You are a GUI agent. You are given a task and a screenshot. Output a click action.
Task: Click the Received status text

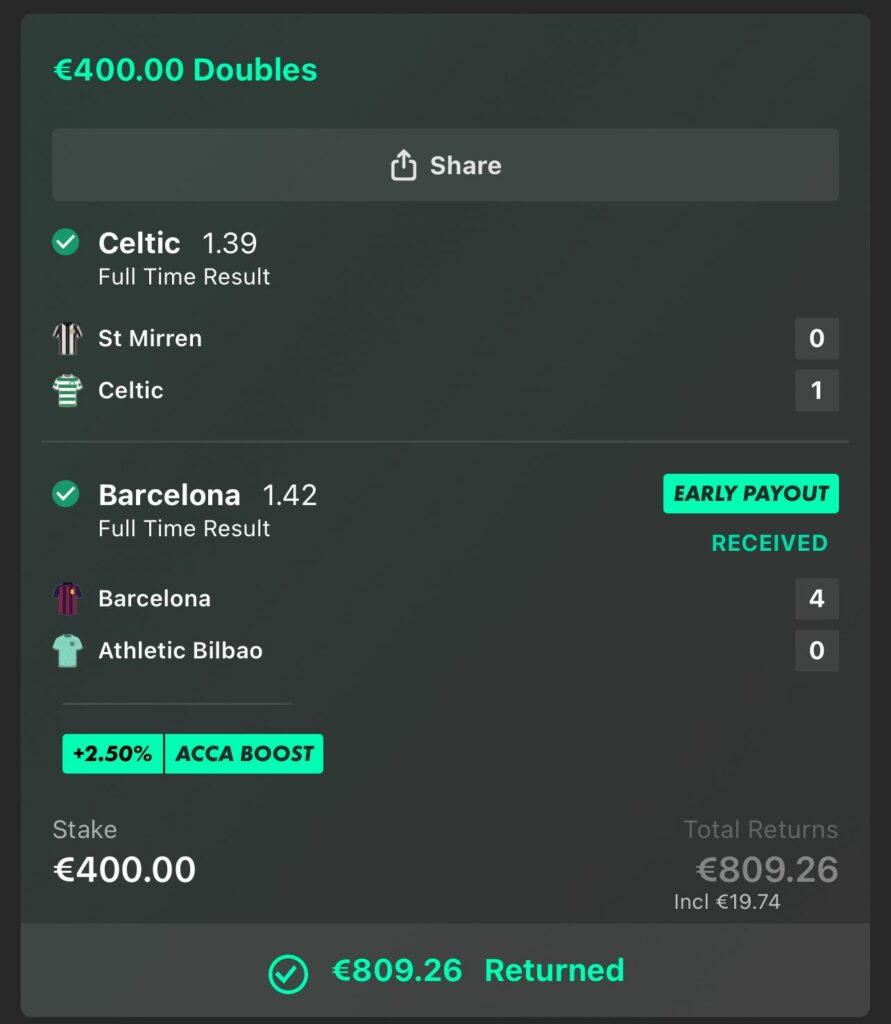click(x=769, y=544)
